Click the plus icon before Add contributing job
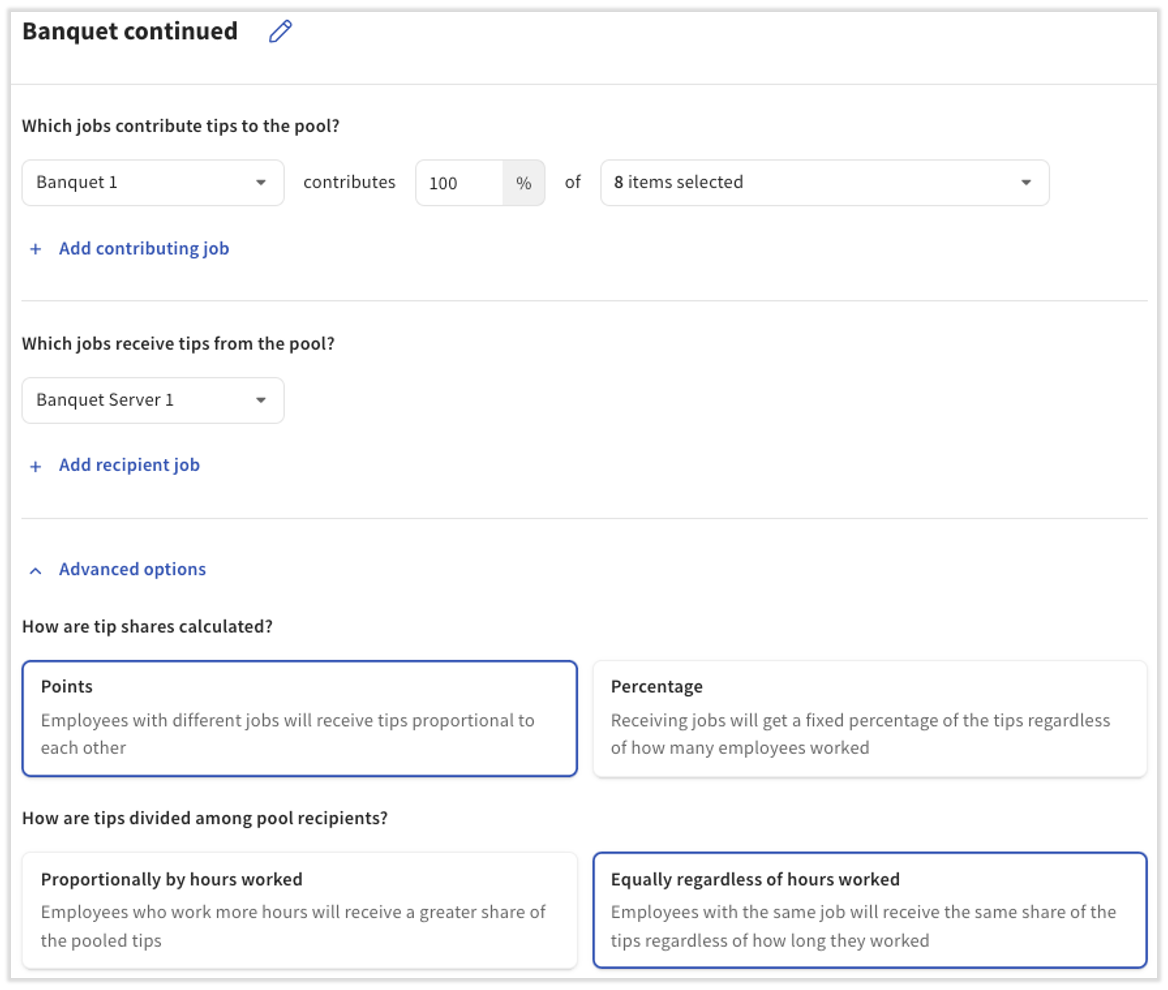Image resolution: width=1168 pixels, height=990 pixels. pos(36,249)
